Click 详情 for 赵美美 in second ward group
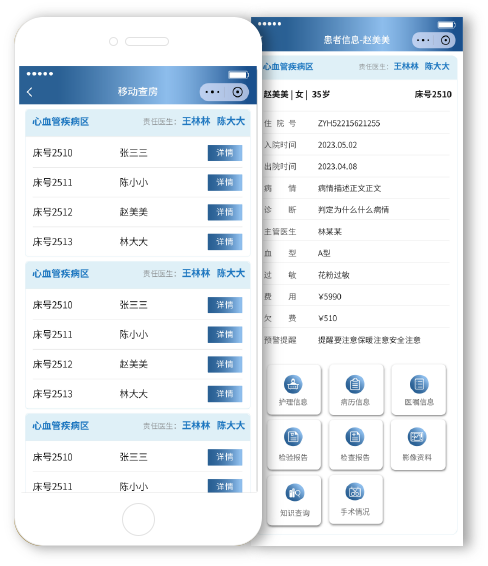The image size is (488, 566). click(x=225, y=364)
